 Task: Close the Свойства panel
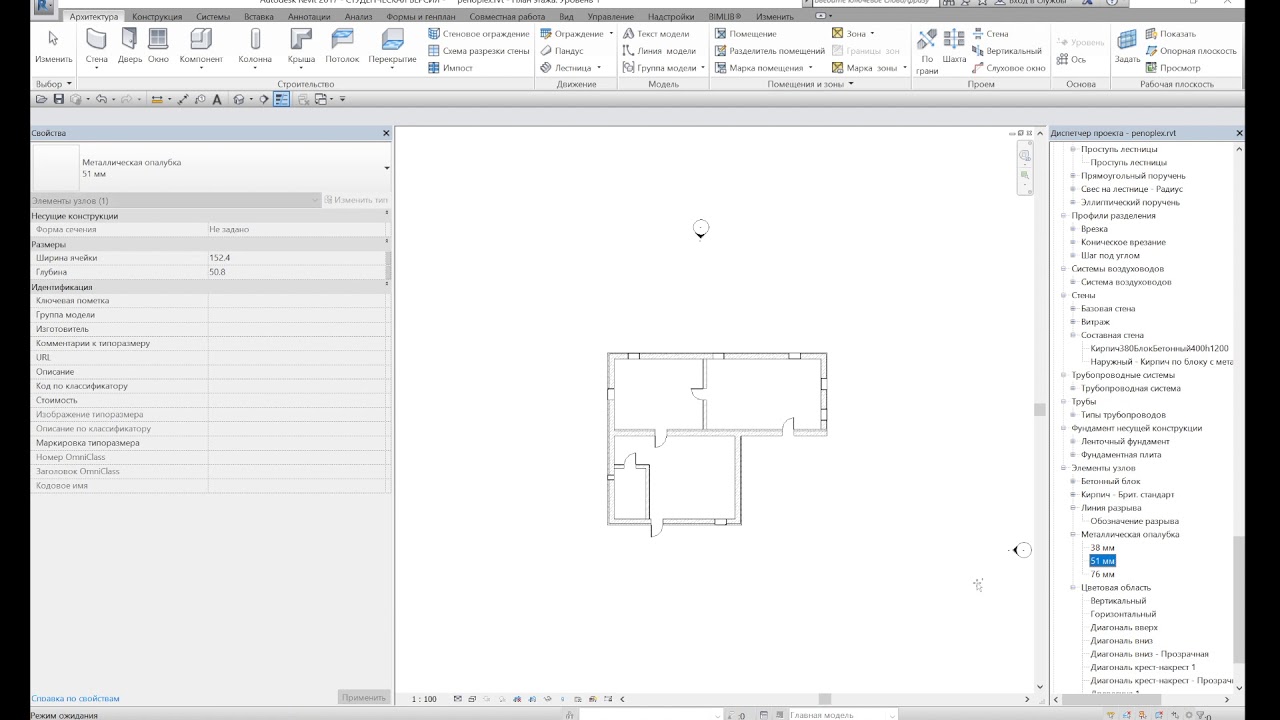click(386, 133)
